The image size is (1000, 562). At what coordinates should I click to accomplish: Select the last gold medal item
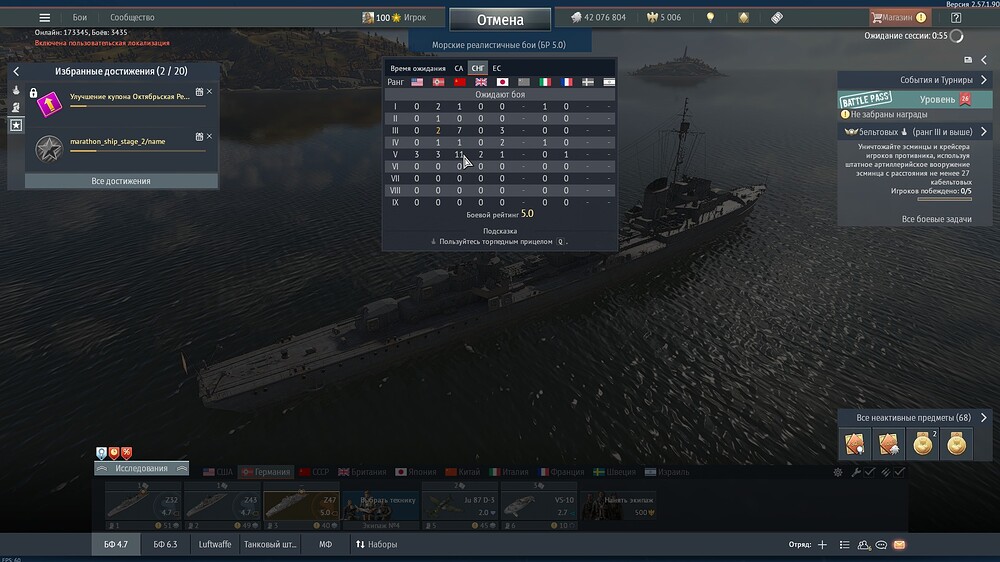956,444
